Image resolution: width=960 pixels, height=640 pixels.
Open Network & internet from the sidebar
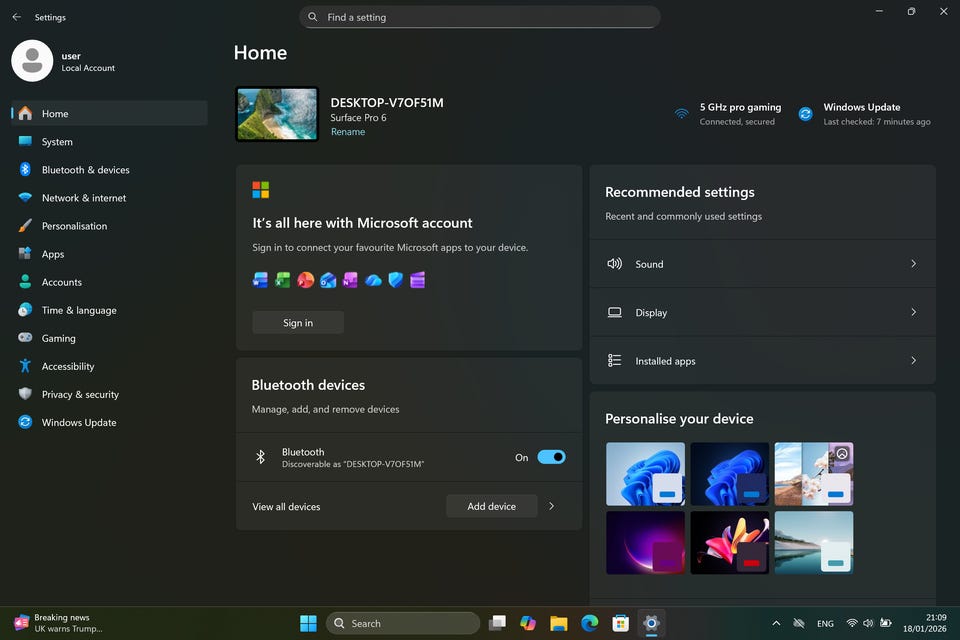pos(84,198)
